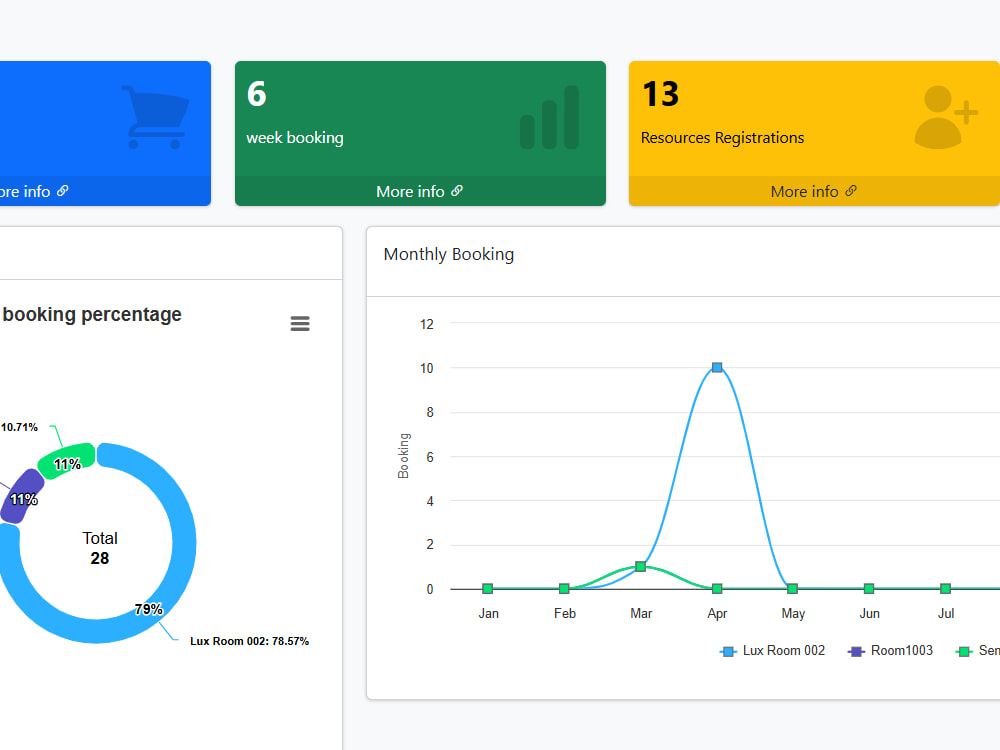Click the number 13 on yellow card
1000x750 pixels.
click(x=660, y=94)
